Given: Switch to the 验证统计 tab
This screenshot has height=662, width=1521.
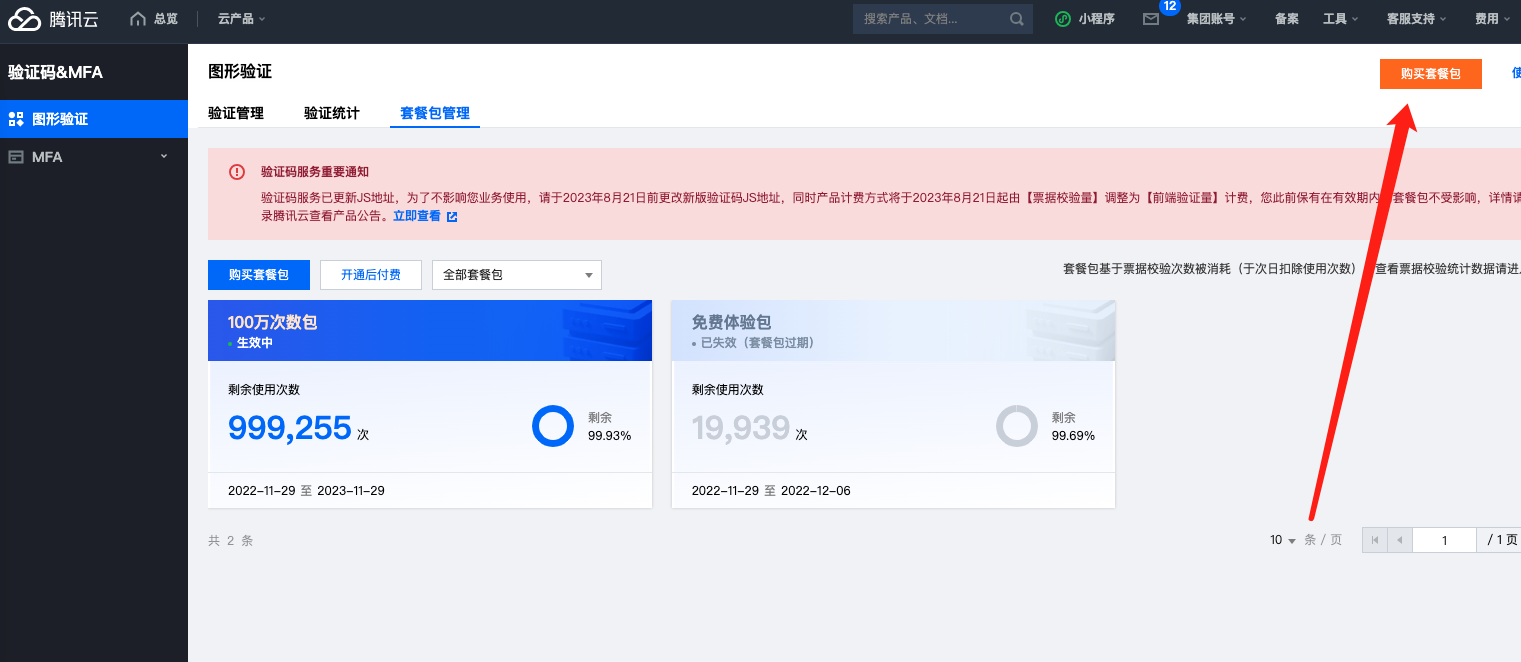Looking at the screenshot, I should (332, 113).
